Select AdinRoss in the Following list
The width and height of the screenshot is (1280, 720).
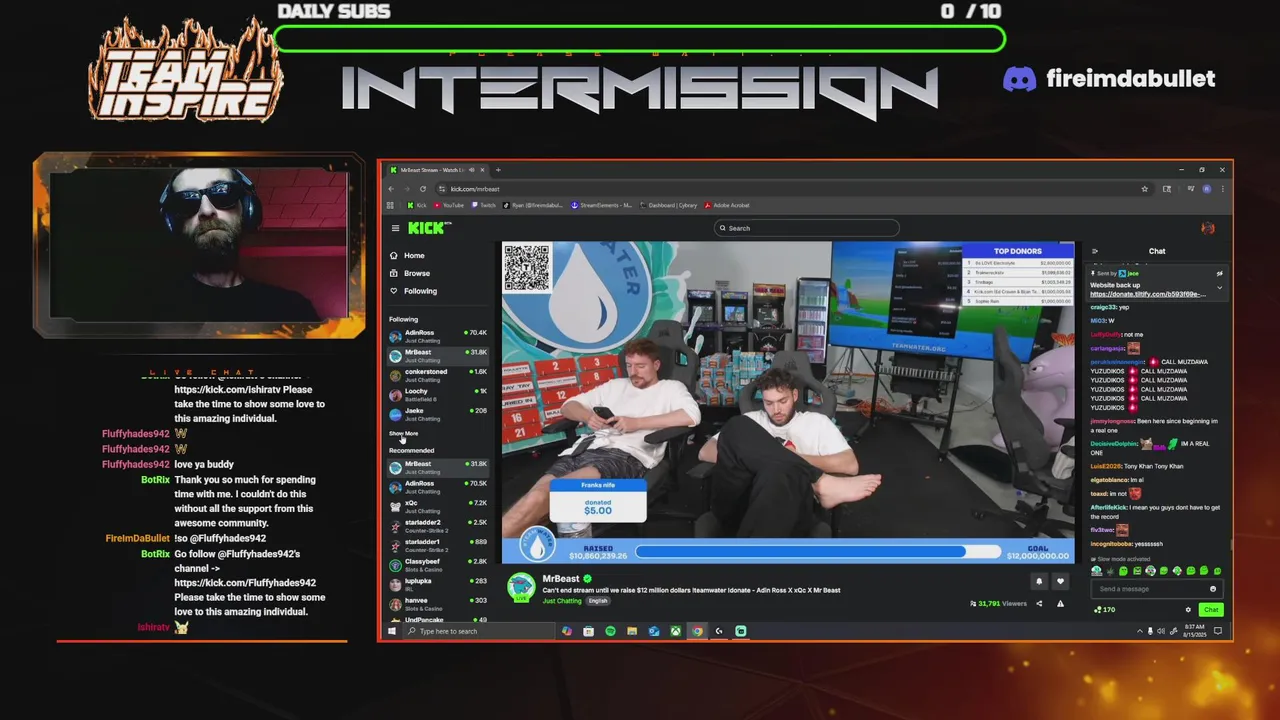pos(438,336)
